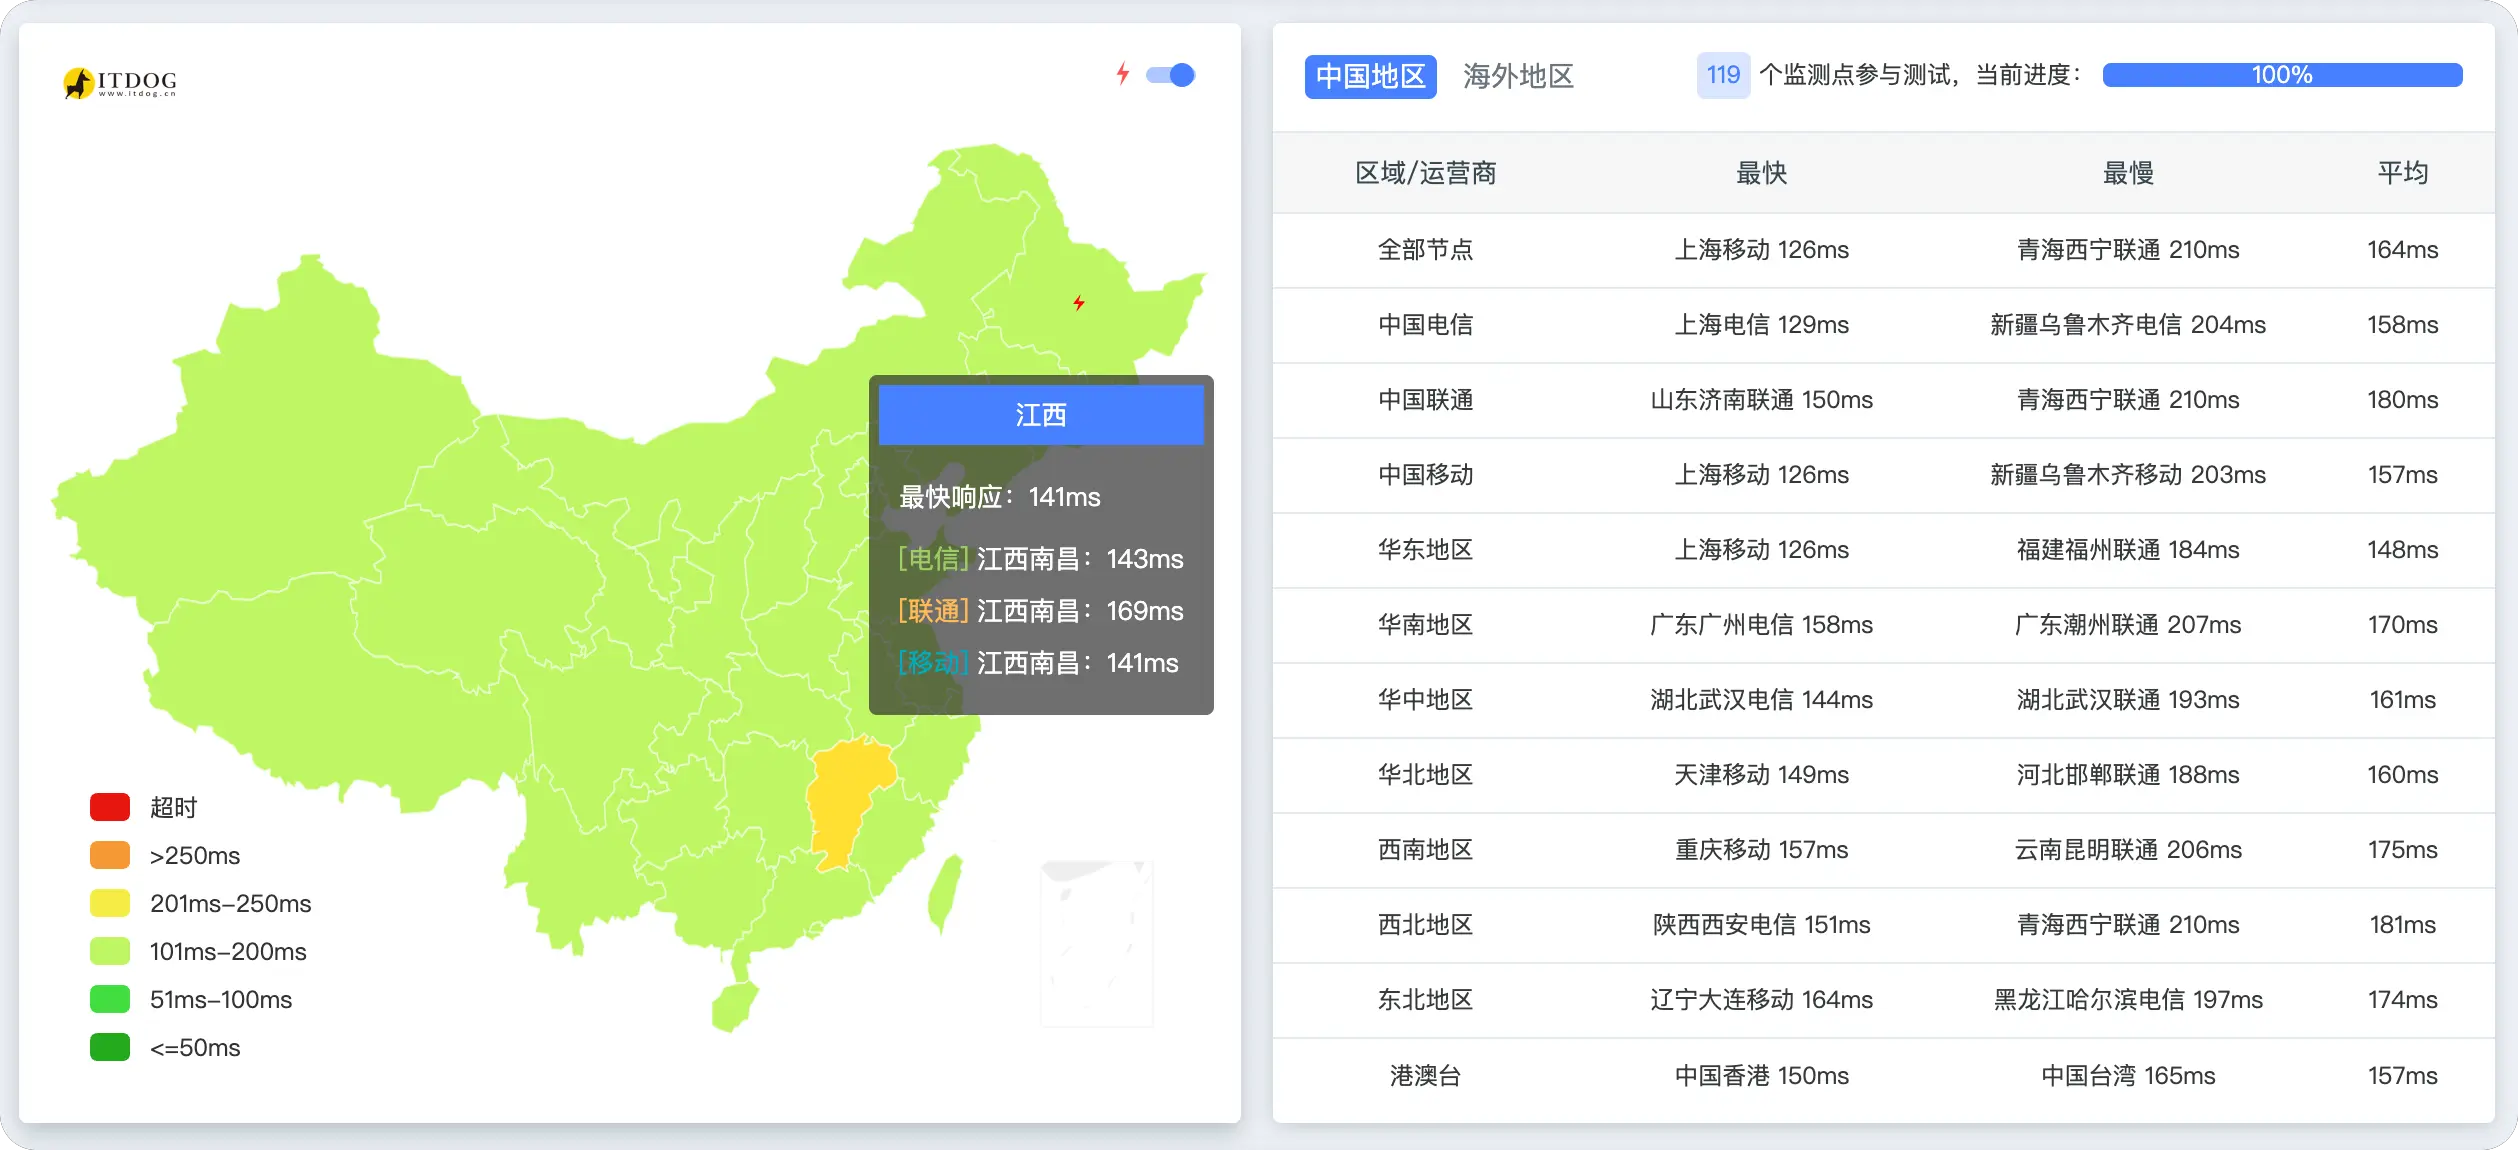Click the dark green <=50ms legend swatch
Image resolution: width=2518 pixels, height=1150 pixels.
[110, 1047]
